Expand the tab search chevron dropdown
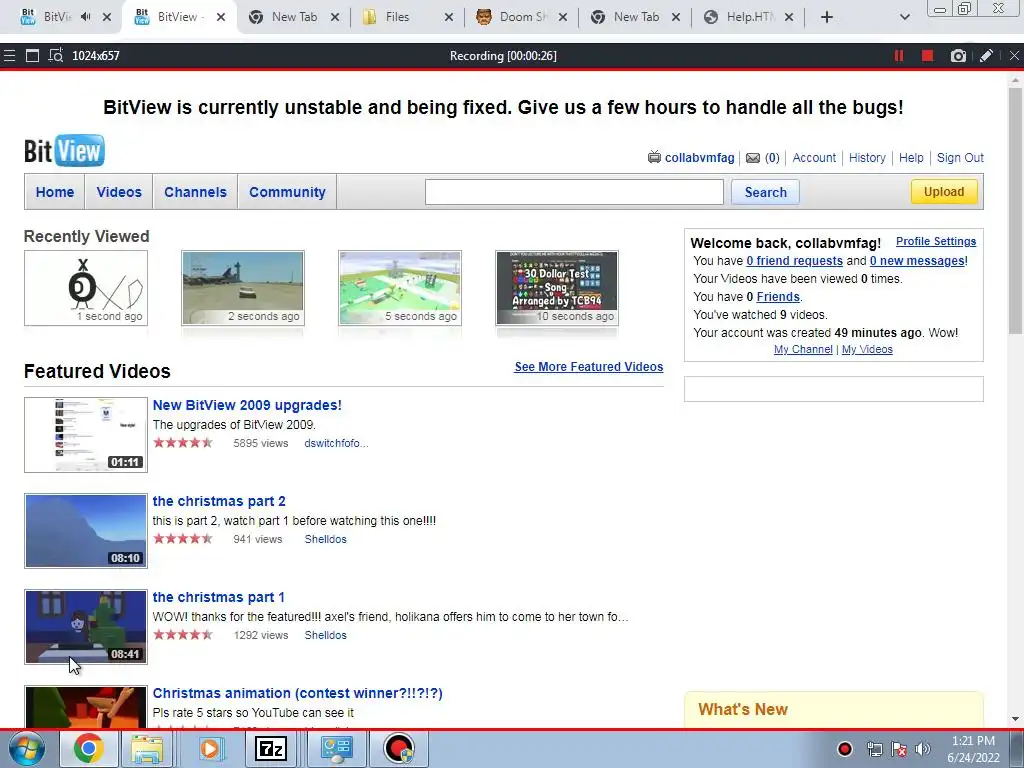Viewport: 1024px width, 768px height. coord(904,17)
